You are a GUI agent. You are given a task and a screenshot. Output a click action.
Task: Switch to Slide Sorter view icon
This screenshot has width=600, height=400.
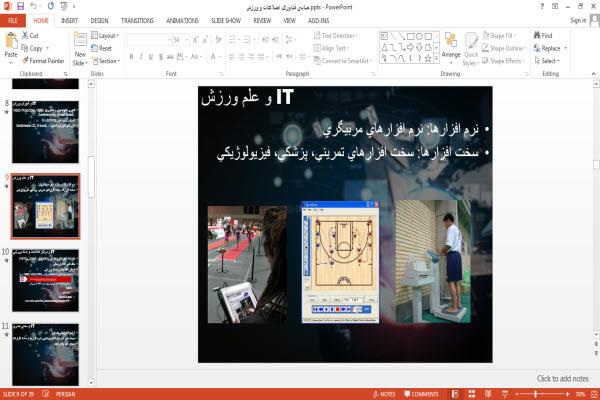tap(472, 394)
